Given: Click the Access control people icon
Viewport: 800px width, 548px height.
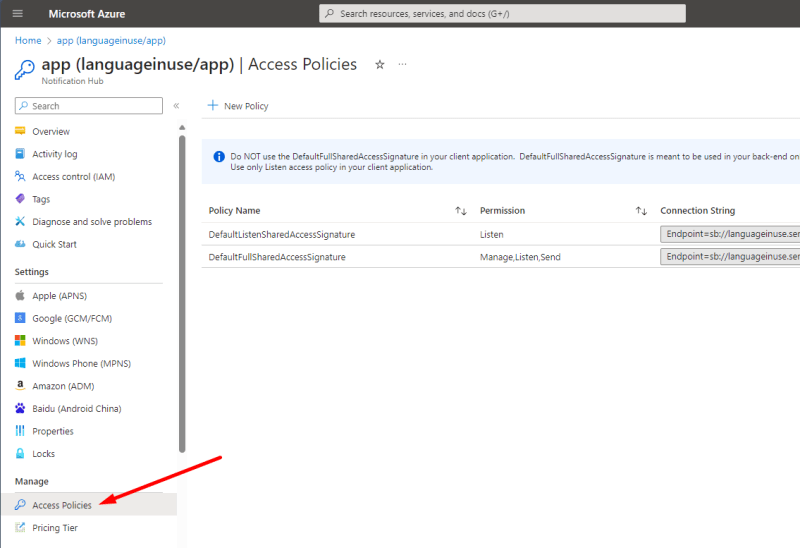Looking at the screenshot, I should 20,176.
